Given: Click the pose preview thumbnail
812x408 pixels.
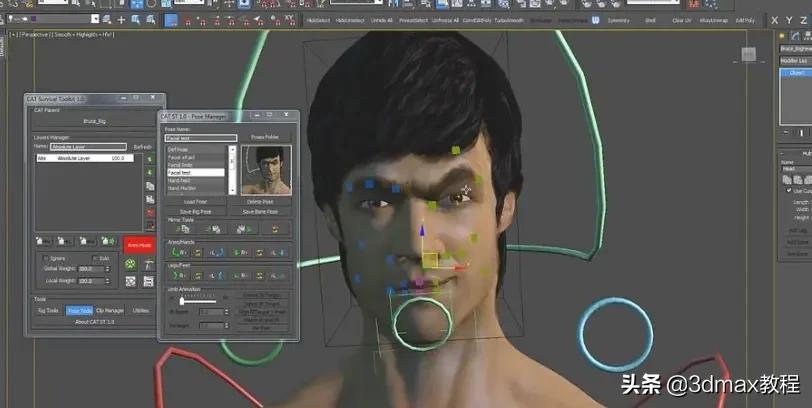Looking at the screenshot, I should pos(266,170).
